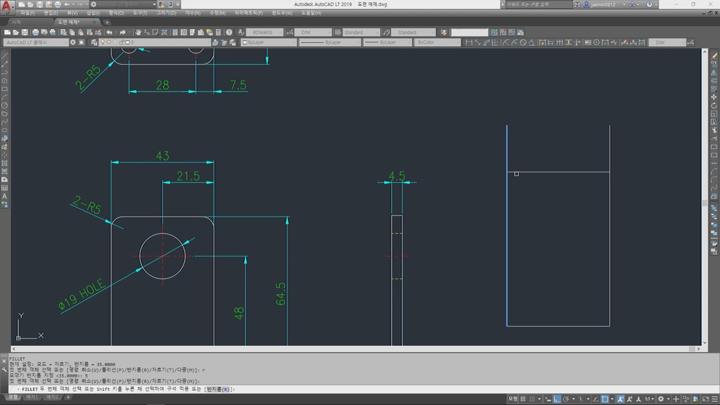Select the Move tool in the Modify toolbar
Screen dimensions: 720x405
(714, 97)
